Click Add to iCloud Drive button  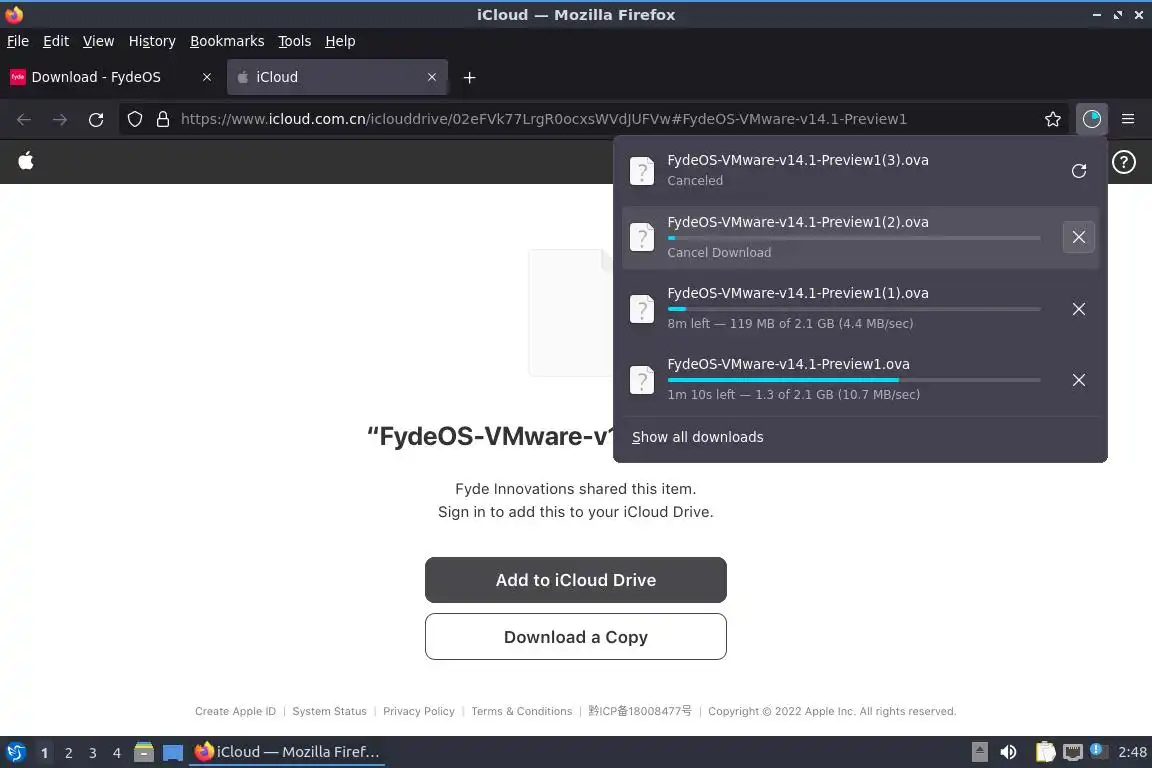[x=575, y=580]
